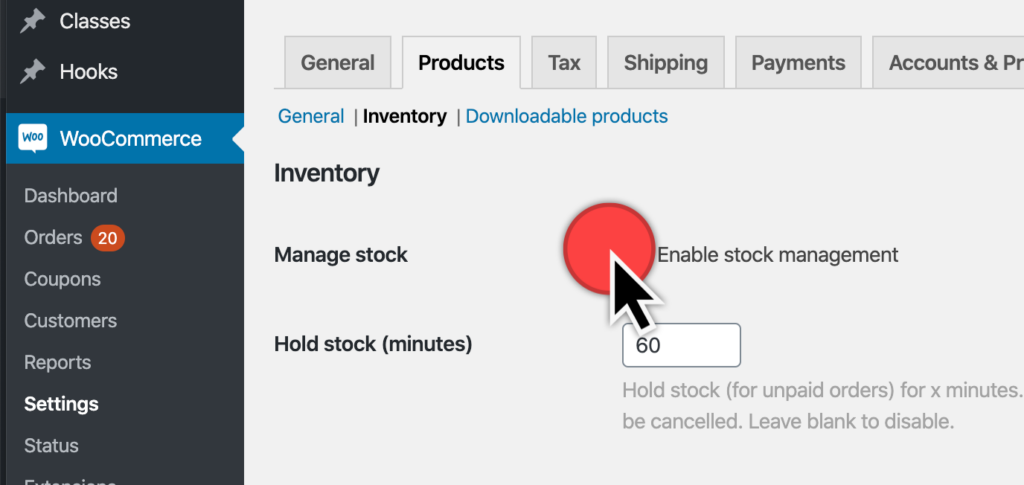Open the Customers page
Viewport: 1024px width, 485px height.
(x=71, y=321)
